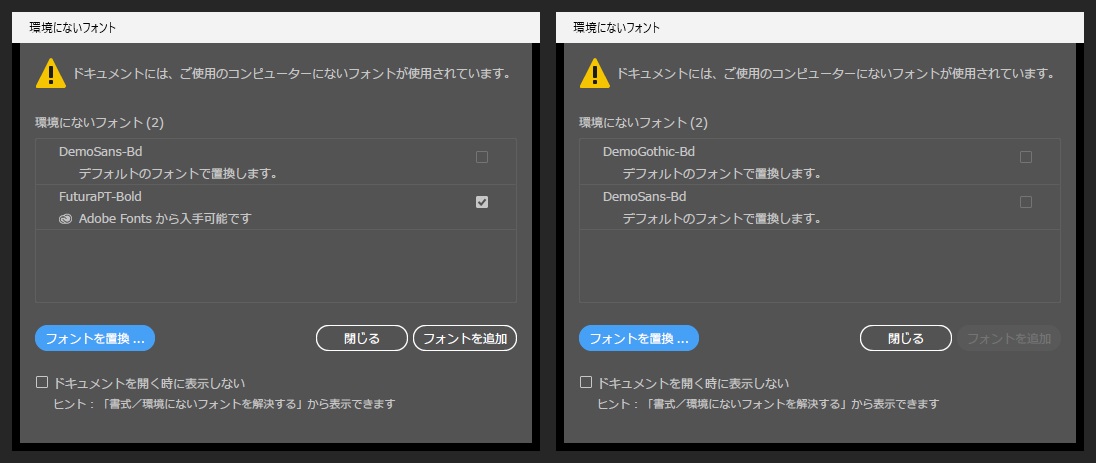1096x463 pixels.
Task: Check the DemoSans-Bd checkbox in right dialog
Action: 1025,202
